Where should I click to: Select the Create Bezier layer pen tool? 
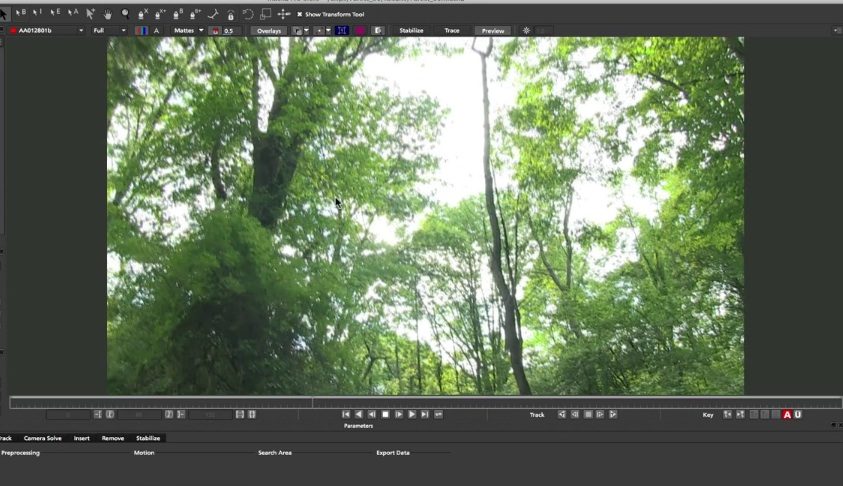178,14
